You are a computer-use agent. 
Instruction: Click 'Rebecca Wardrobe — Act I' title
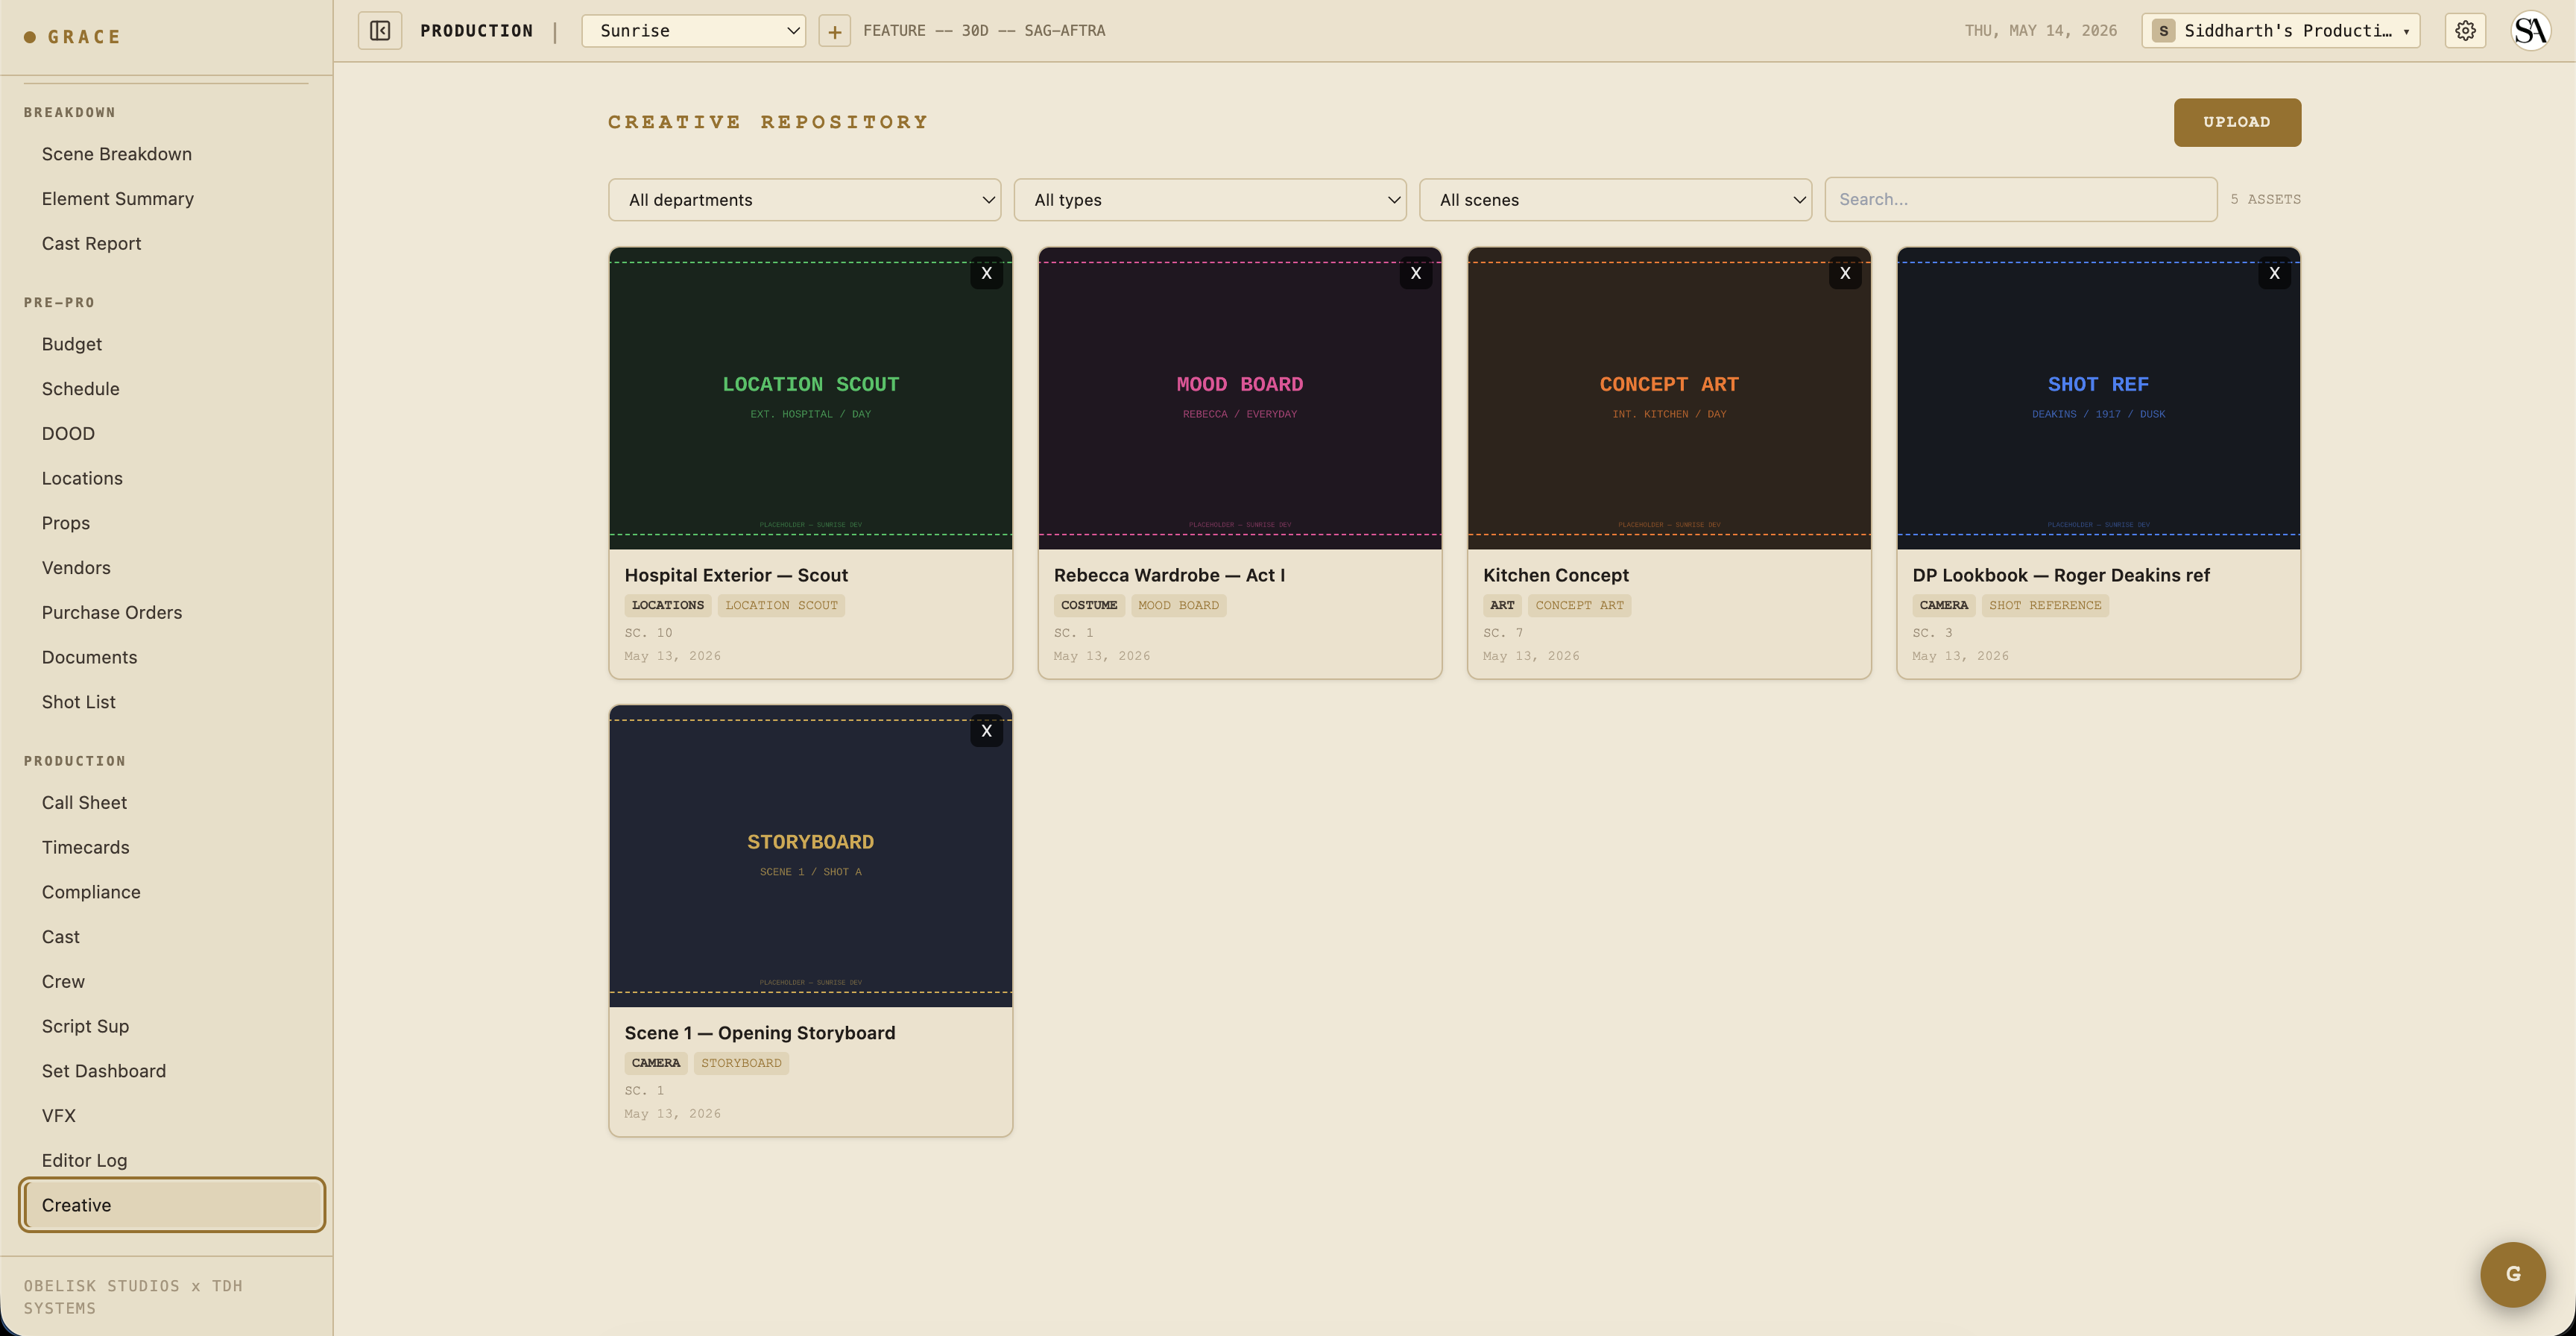pos(1169,575)
